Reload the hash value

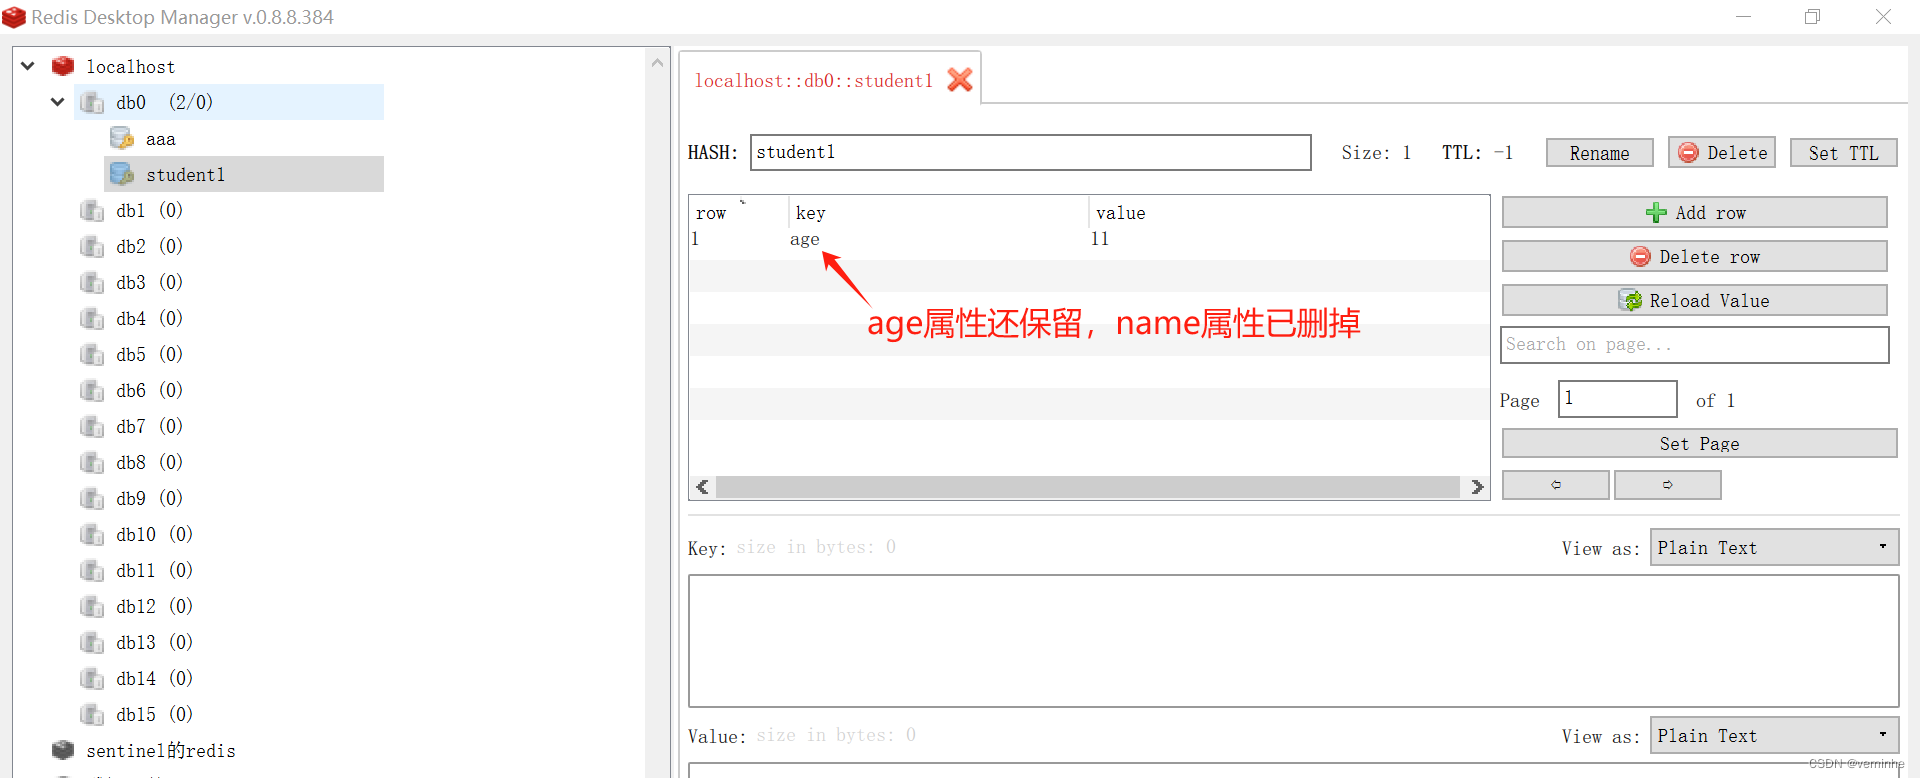point(1694,300)
